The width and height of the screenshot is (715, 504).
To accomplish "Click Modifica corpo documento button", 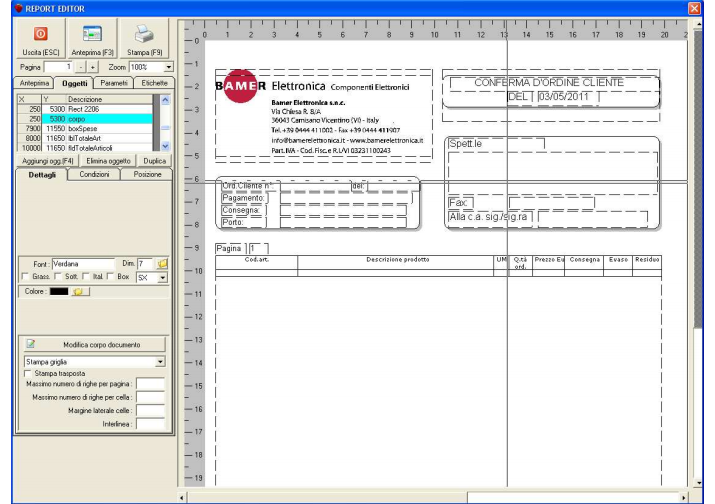I will (x=94, y=344).
